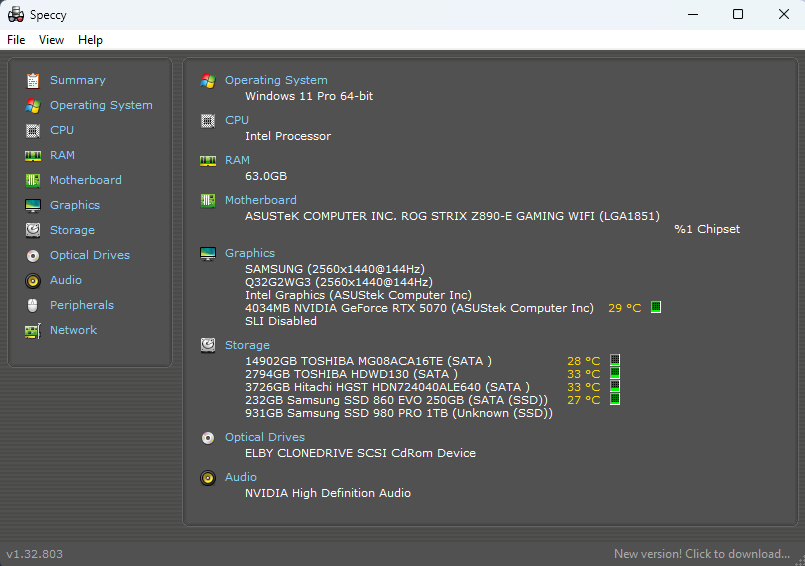The width and height of the screenshot is (805, 566).
Task: Click the RAM heading link in summary
Action: coord(237,160)
